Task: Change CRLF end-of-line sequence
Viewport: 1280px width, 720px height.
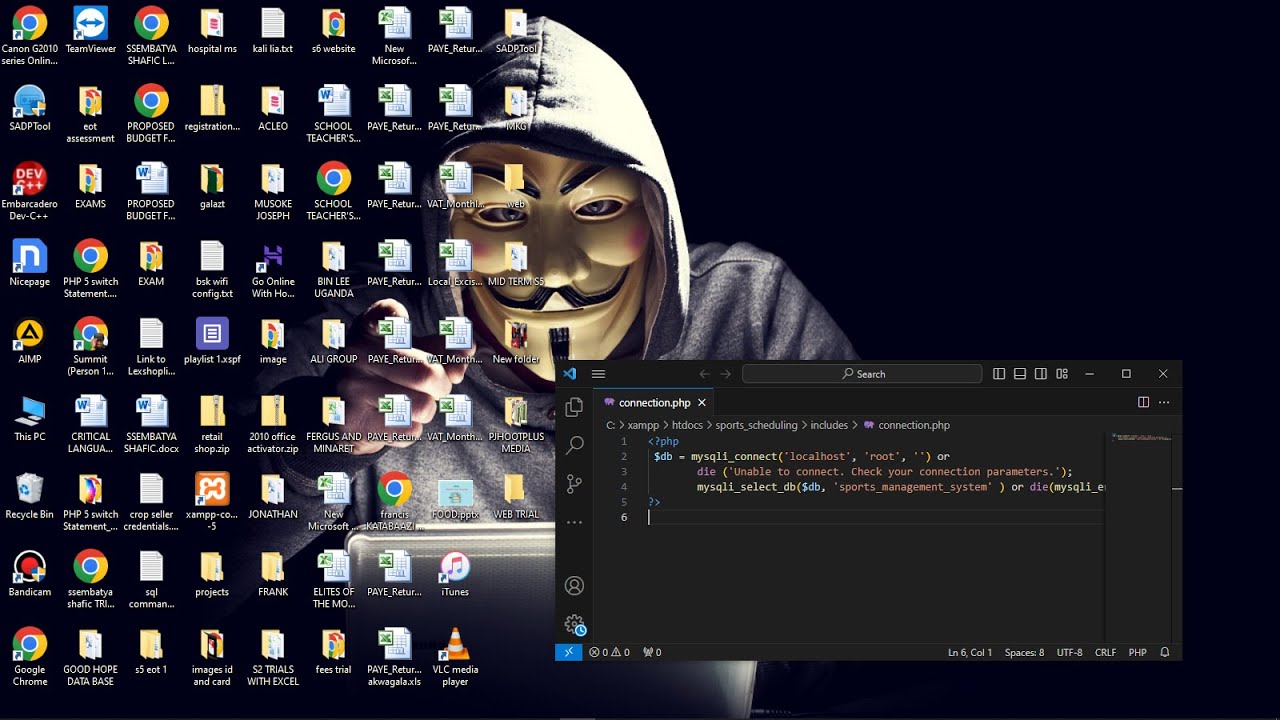Action: pos(1105,652)
